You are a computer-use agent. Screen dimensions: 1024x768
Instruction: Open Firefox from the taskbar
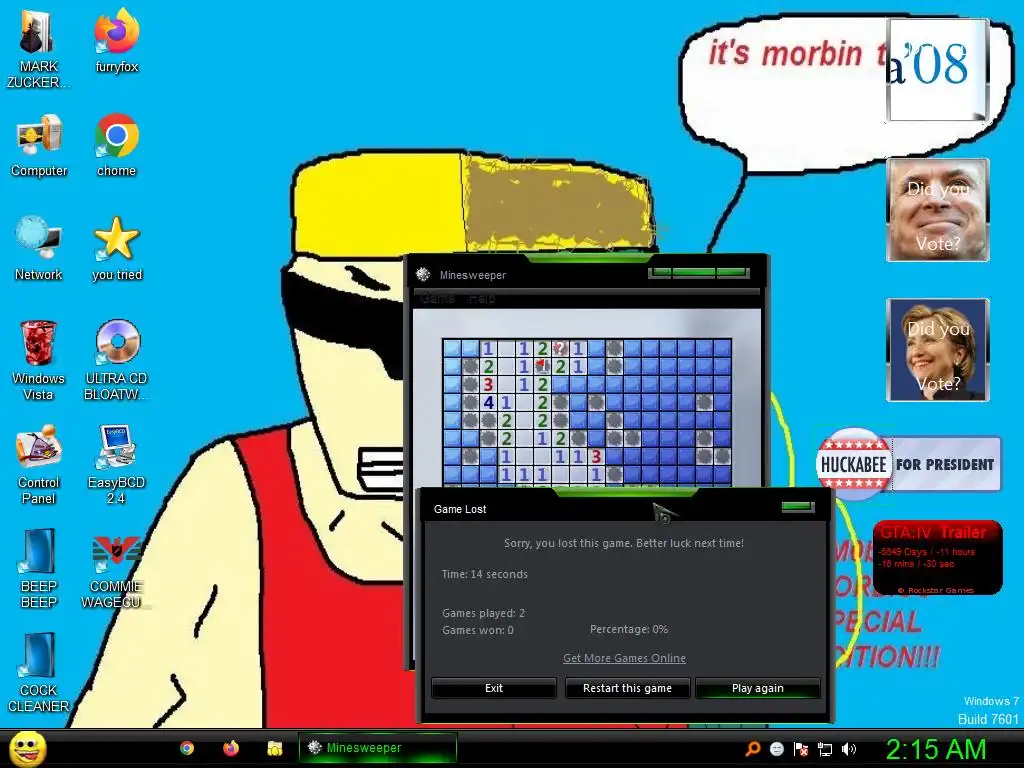[x=231, y=748]
